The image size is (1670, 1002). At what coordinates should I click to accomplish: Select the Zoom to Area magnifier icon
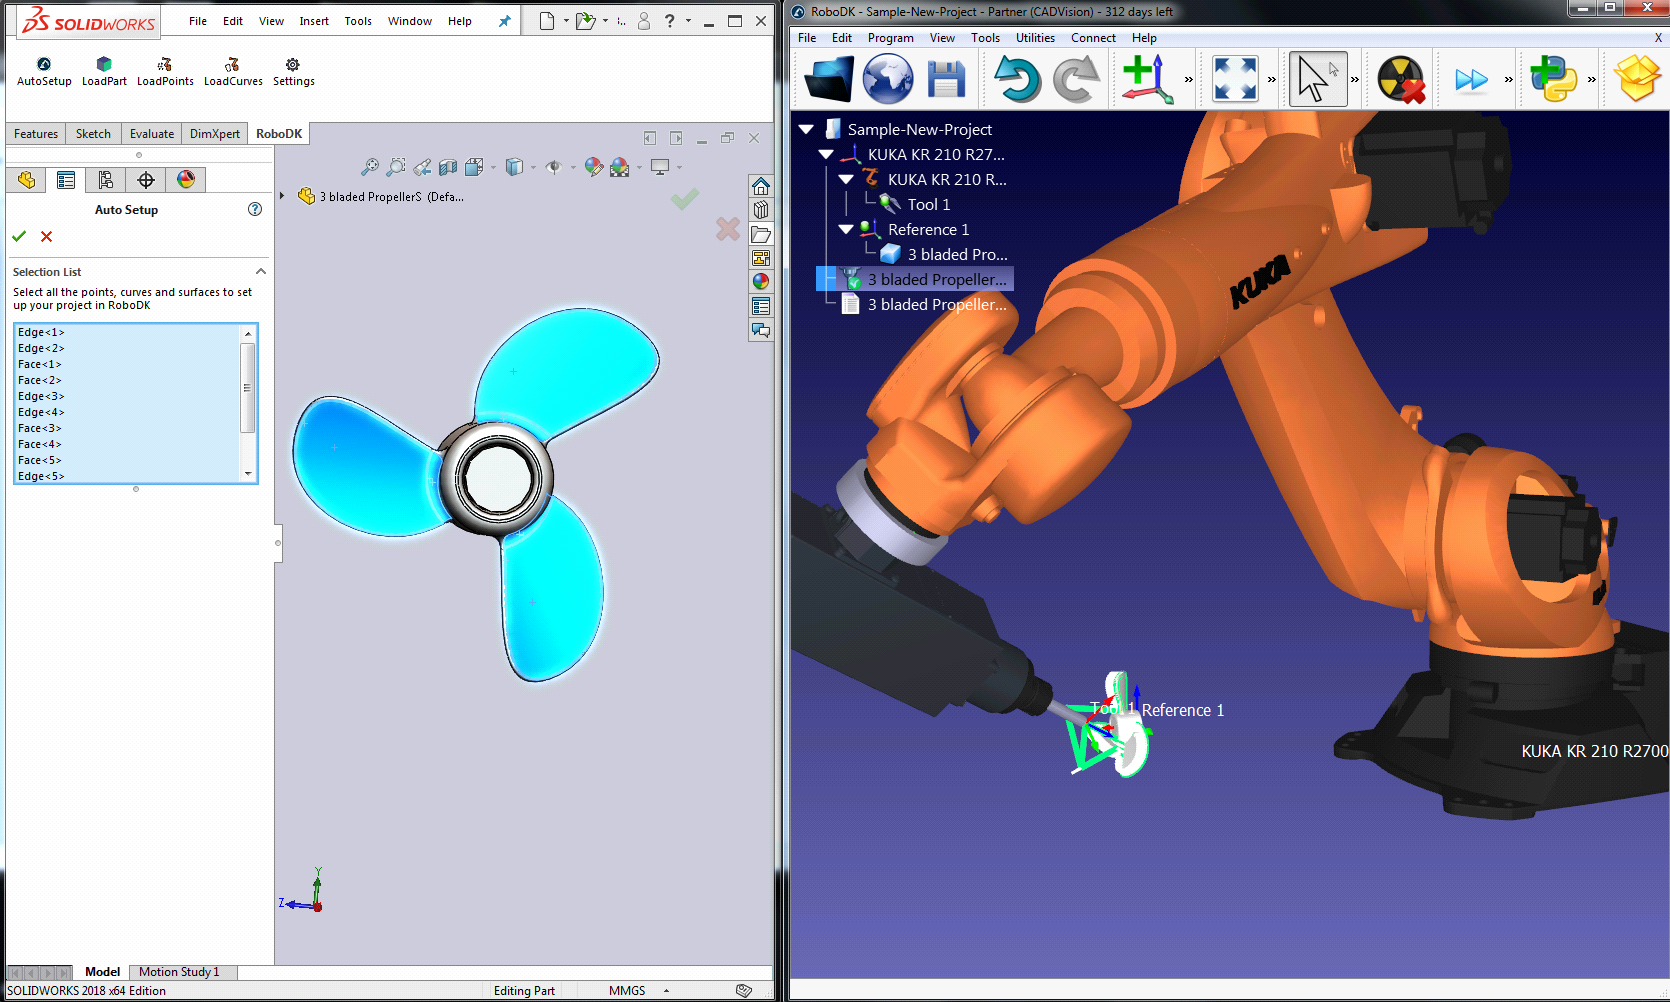tap(396, 167)
